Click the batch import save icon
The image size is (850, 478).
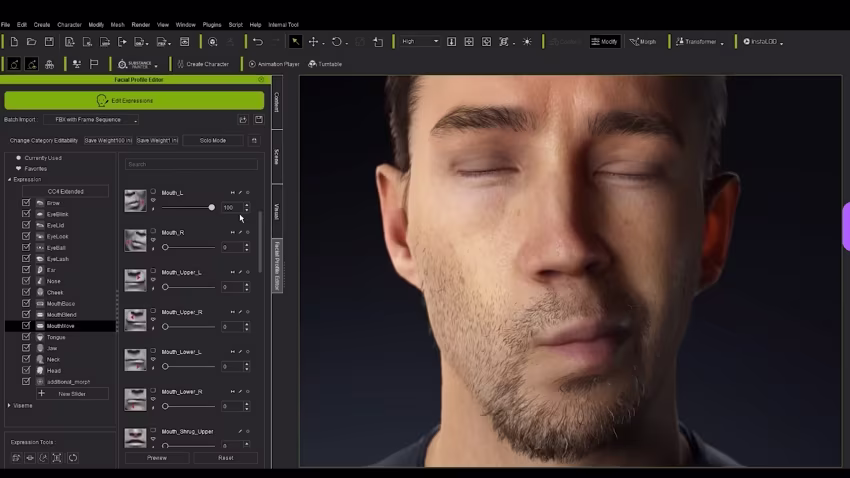pos(259,120)
